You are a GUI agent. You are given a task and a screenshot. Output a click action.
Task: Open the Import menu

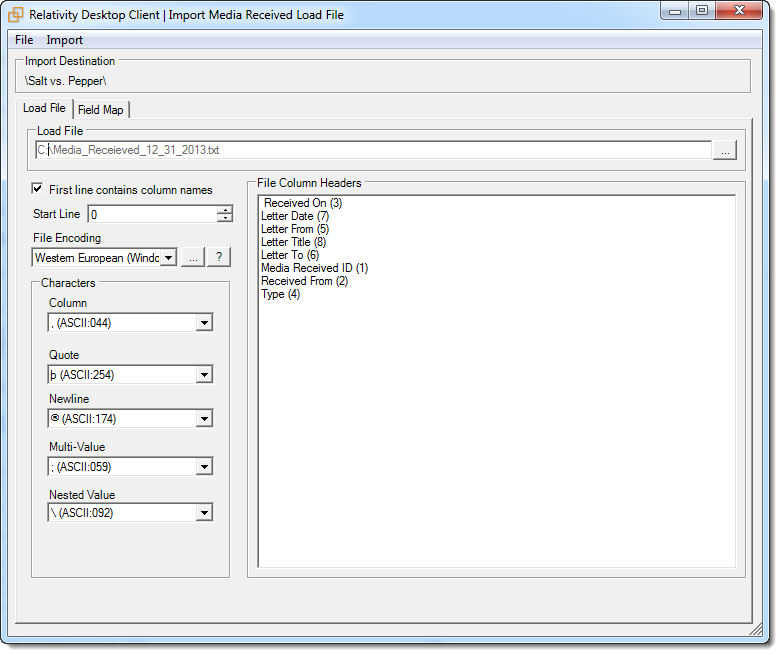(64, 40)
